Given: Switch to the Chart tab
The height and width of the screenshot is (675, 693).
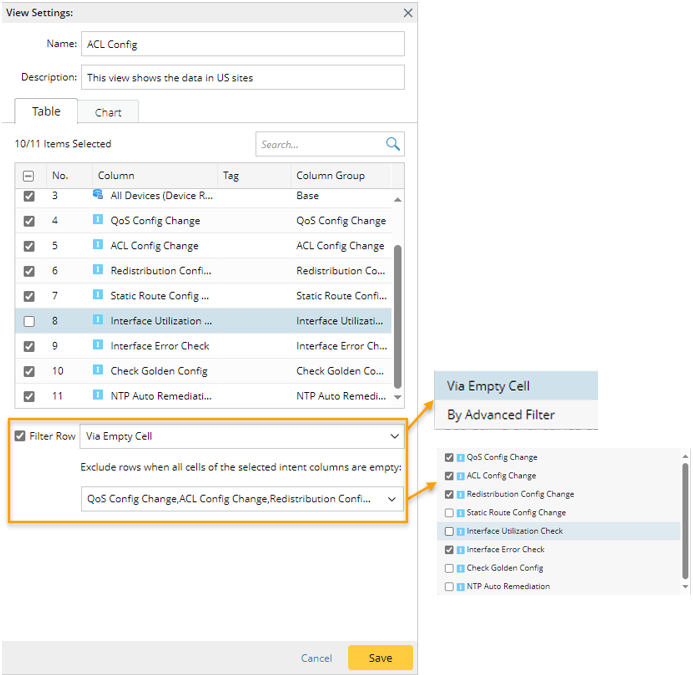Looking at the screenshot, I should (108, 112).
